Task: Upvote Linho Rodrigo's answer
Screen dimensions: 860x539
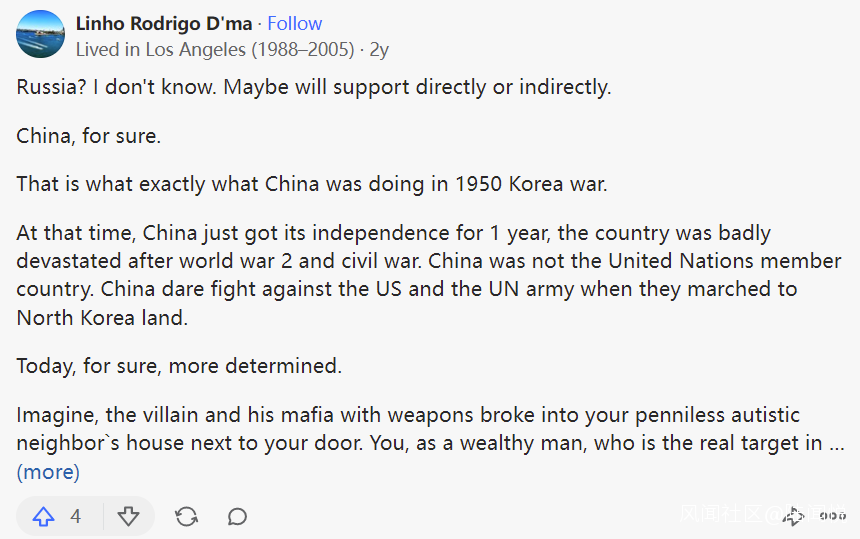Action: point(44,516)
